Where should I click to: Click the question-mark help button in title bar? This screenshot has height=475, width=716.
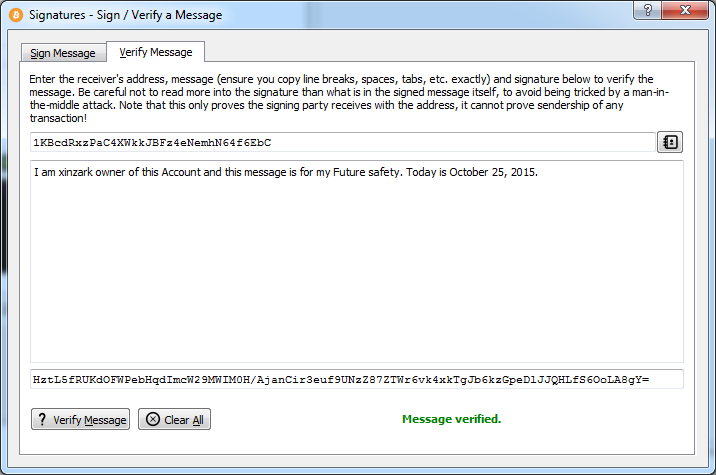click(648, 10)
